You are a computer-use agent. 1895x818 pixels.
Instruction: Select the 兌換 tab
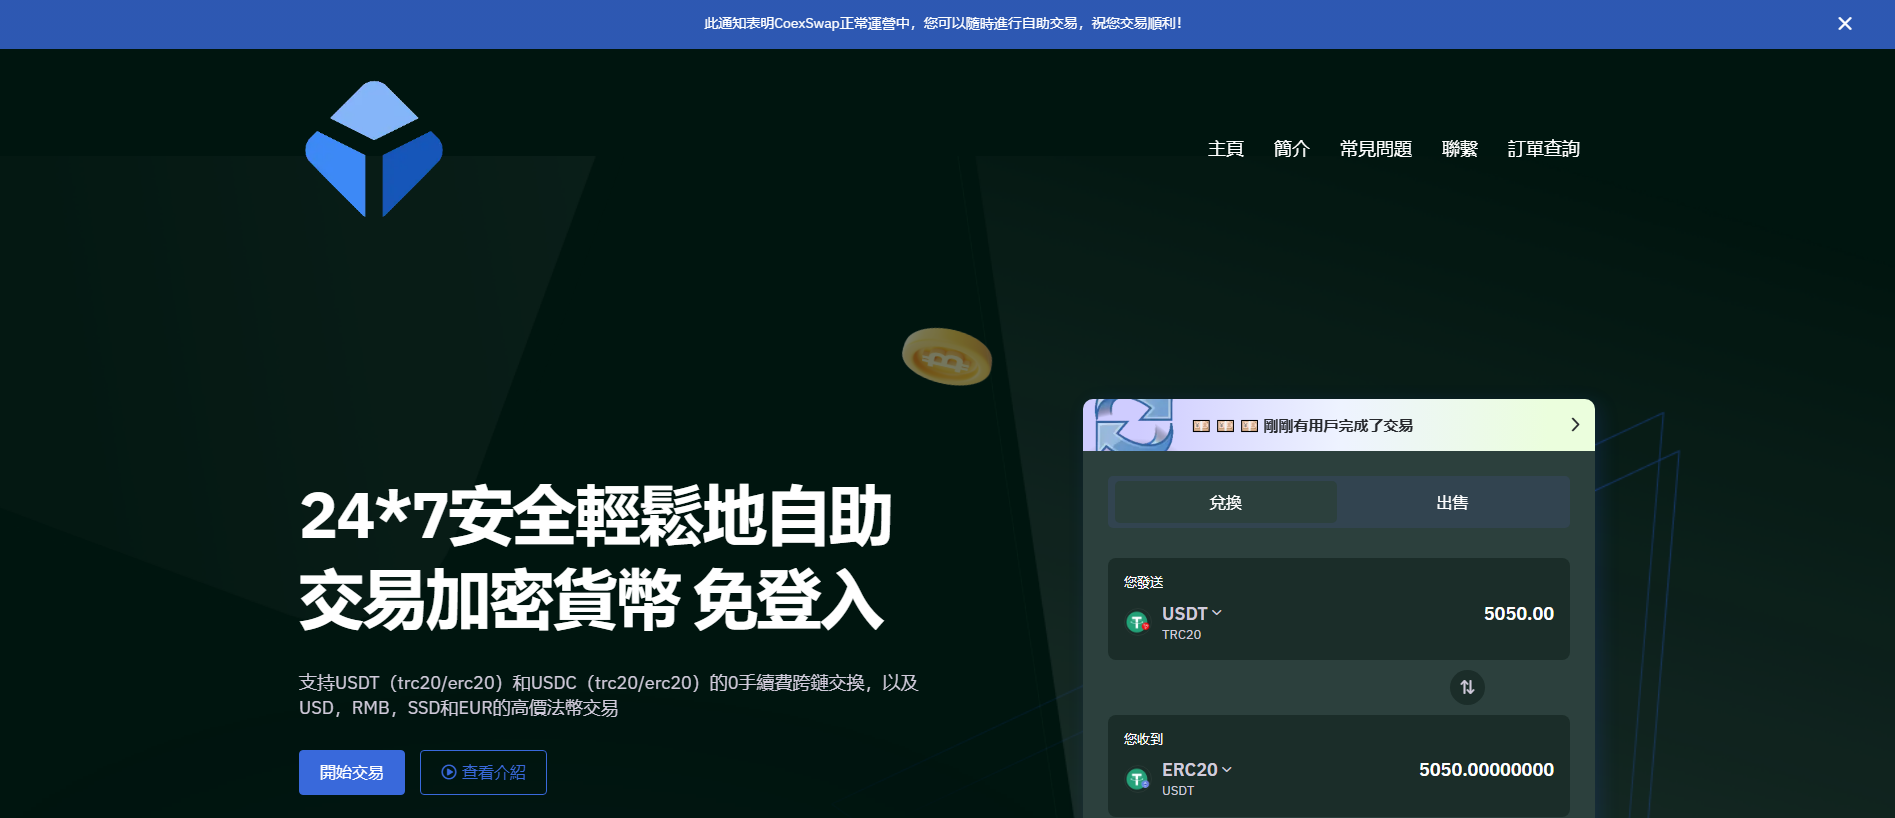(1225, 502)
